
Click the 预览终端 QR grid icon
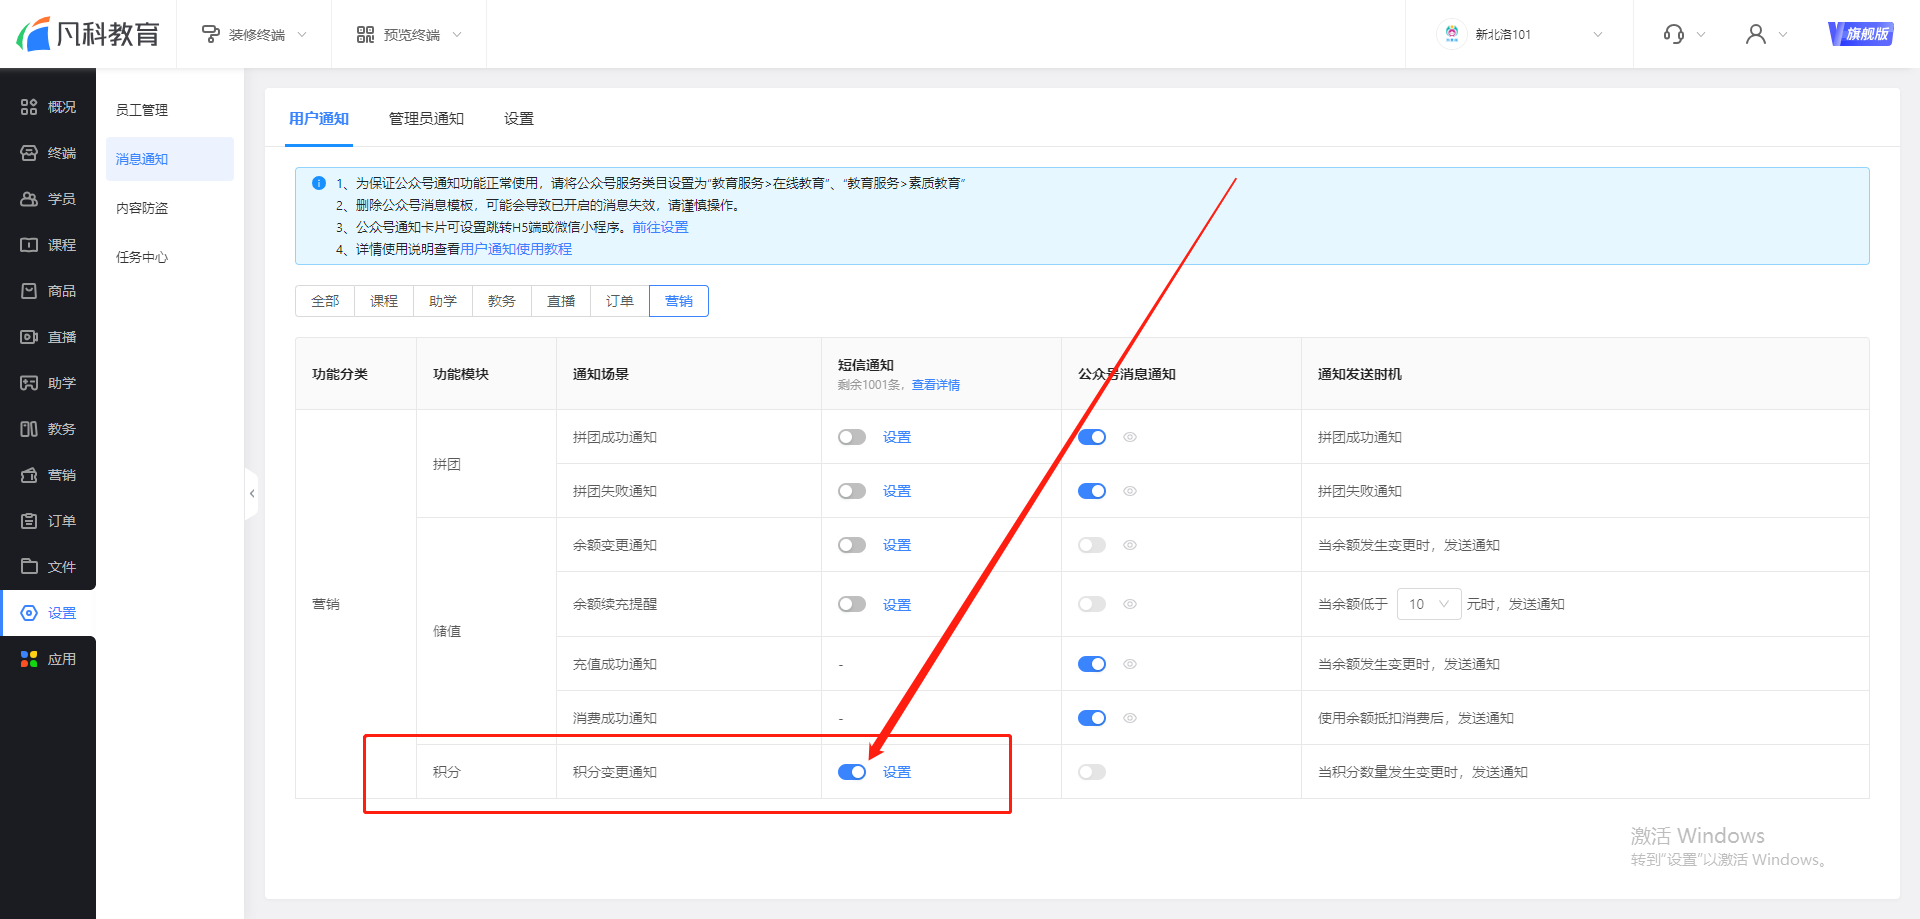pos(365,35)
